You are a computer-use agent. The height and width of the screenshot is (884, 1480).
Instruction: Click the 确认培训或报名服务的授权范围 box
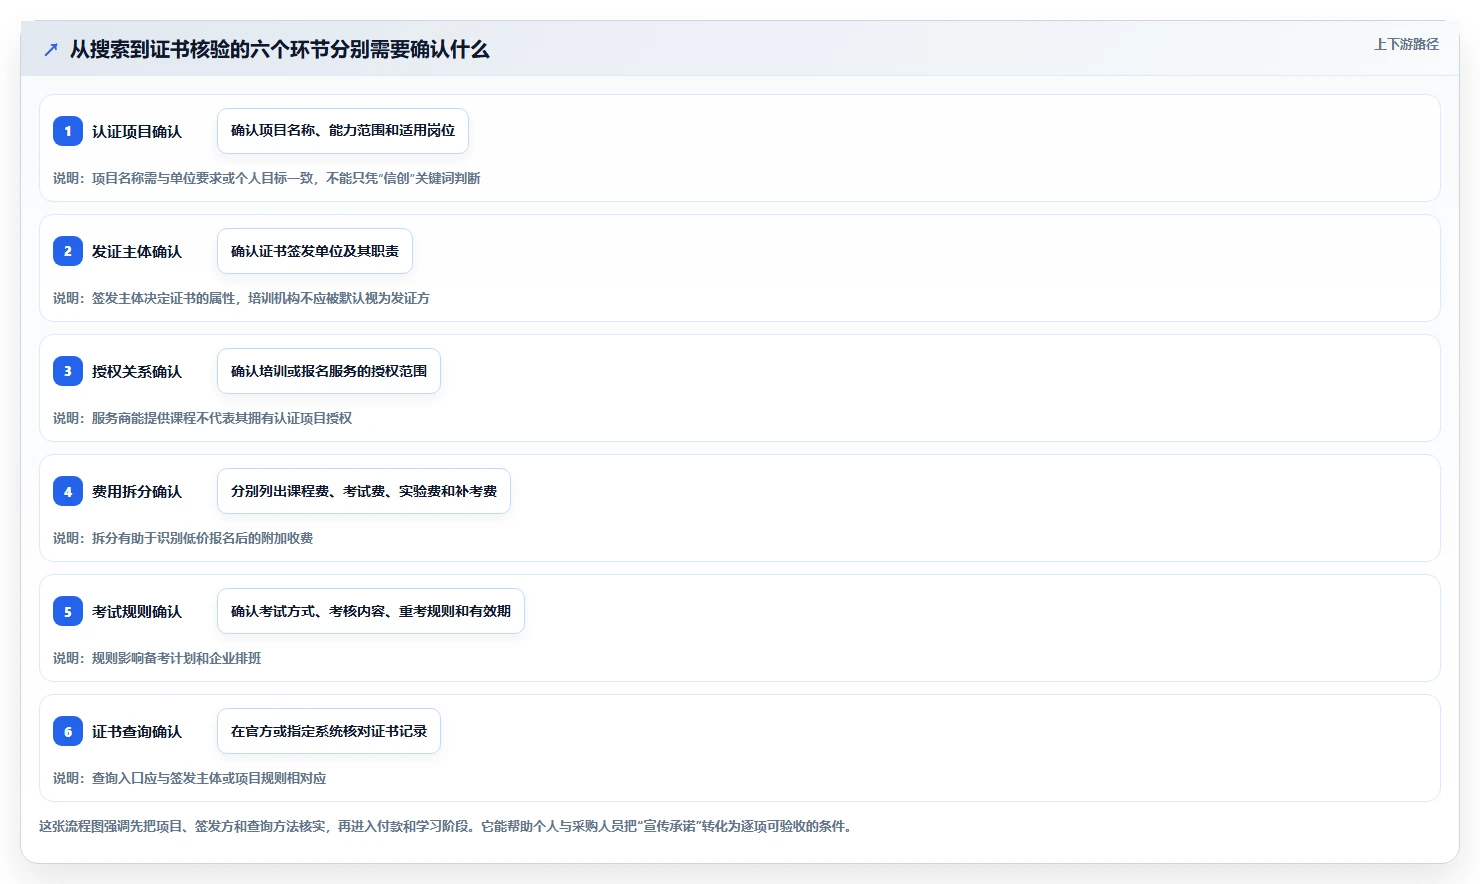329,371
